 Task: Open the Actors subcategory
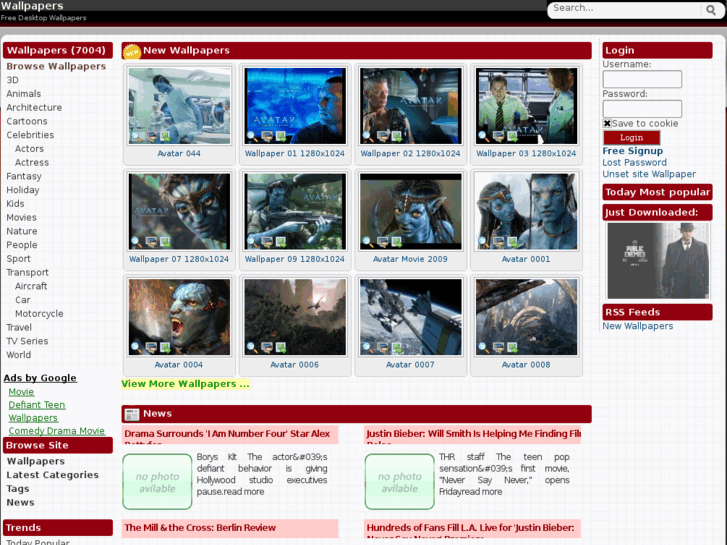[29, 148]
